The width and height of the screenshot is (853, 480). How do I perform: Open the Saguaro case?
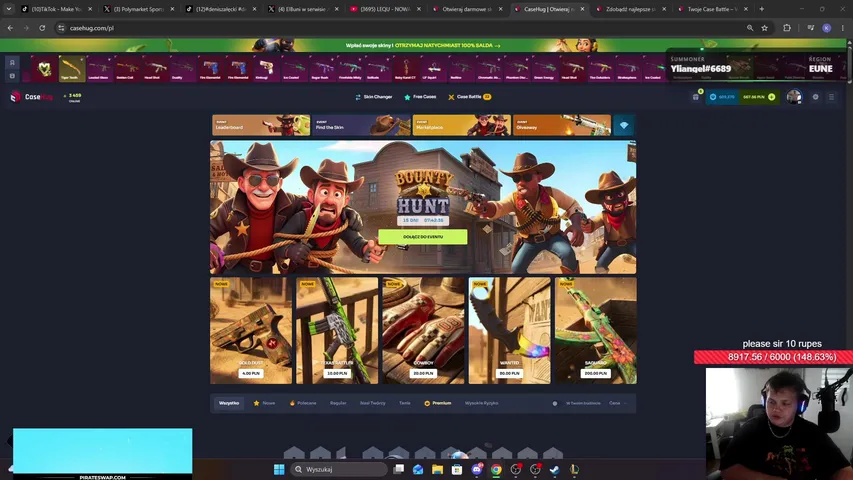tap(596, 330)
